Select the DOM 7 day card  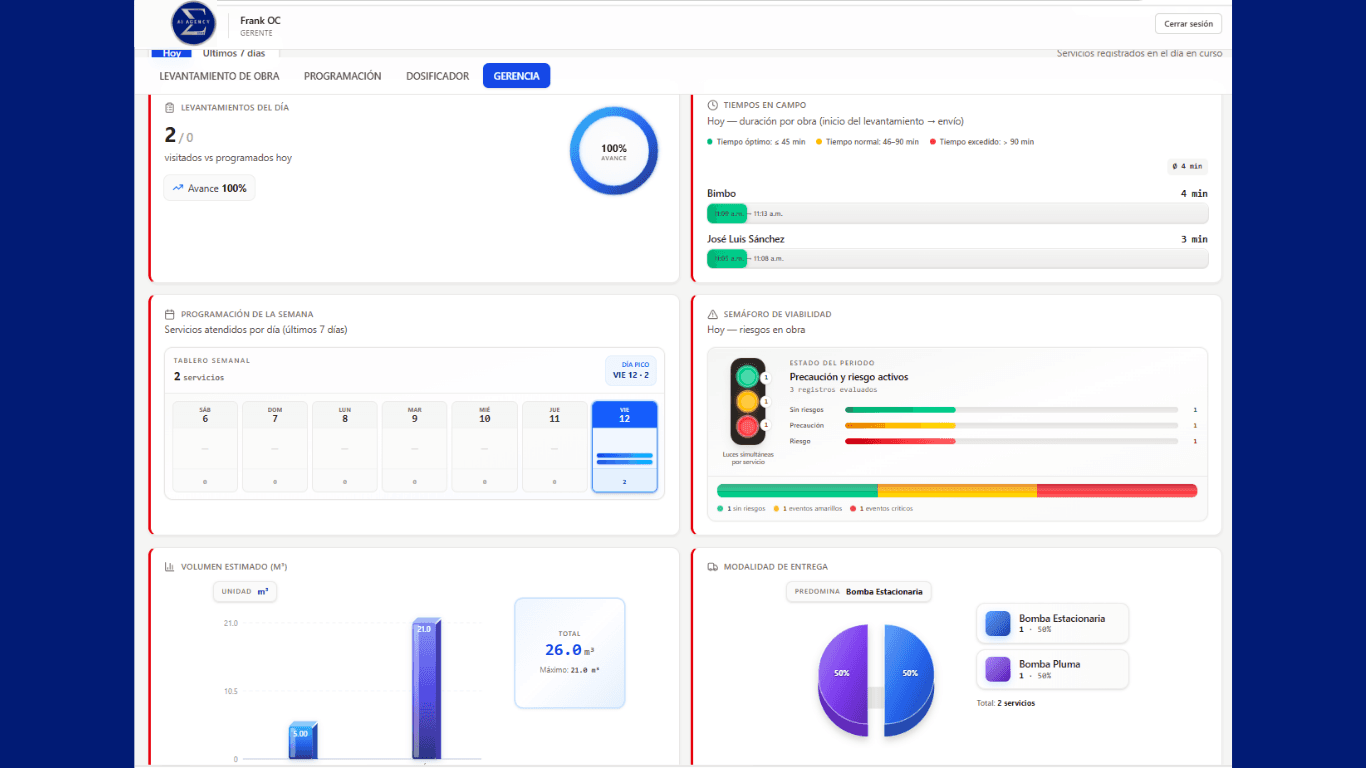click(275, 447)
